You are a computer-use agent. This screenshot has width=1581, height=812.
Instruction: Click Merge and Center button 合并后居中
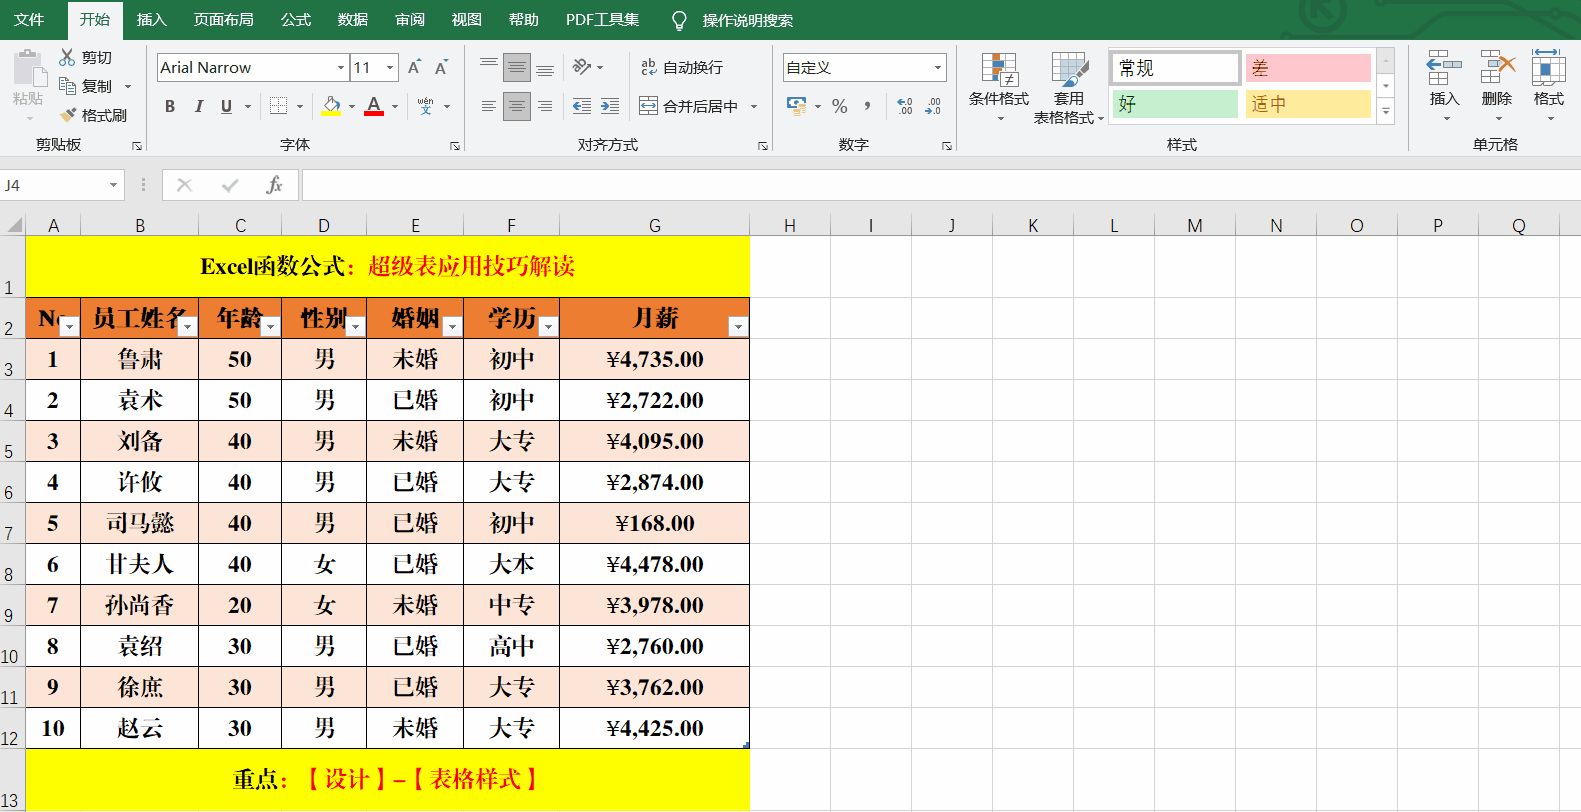click(x=690, y=106)
